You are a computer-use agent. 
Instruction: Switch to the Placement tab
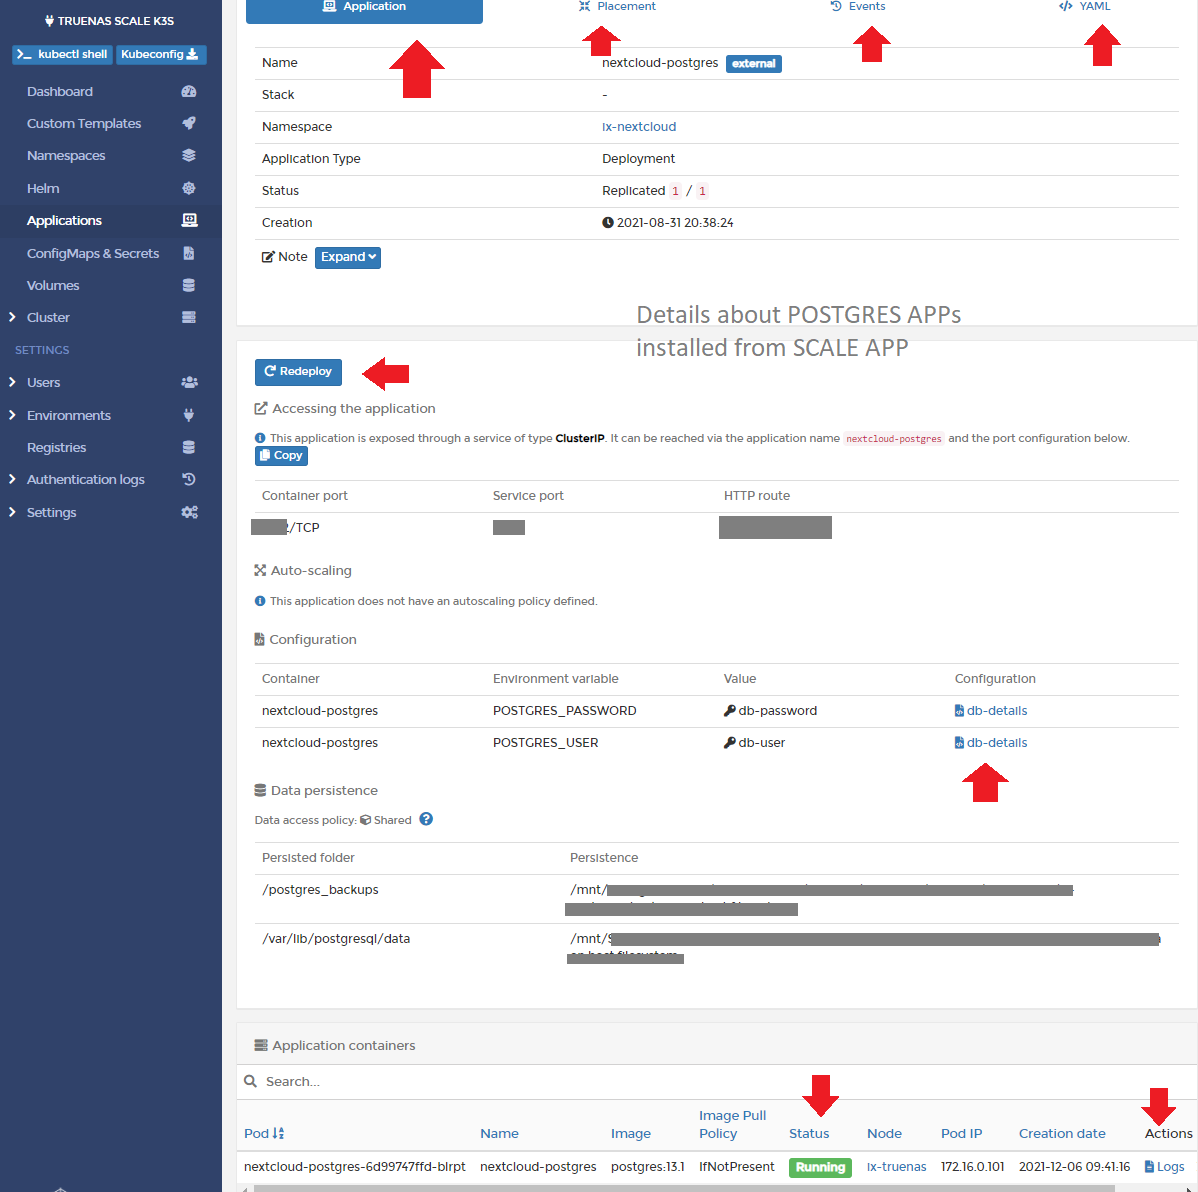pyautogui.click(x=617, y=6)
